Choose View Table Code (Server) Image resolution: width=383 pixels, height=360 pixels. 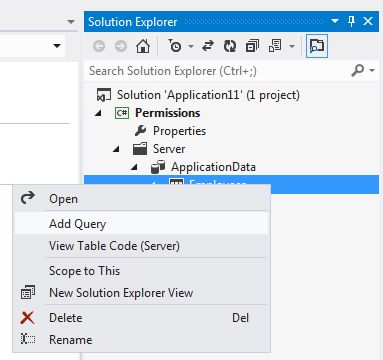click(141, 246)
